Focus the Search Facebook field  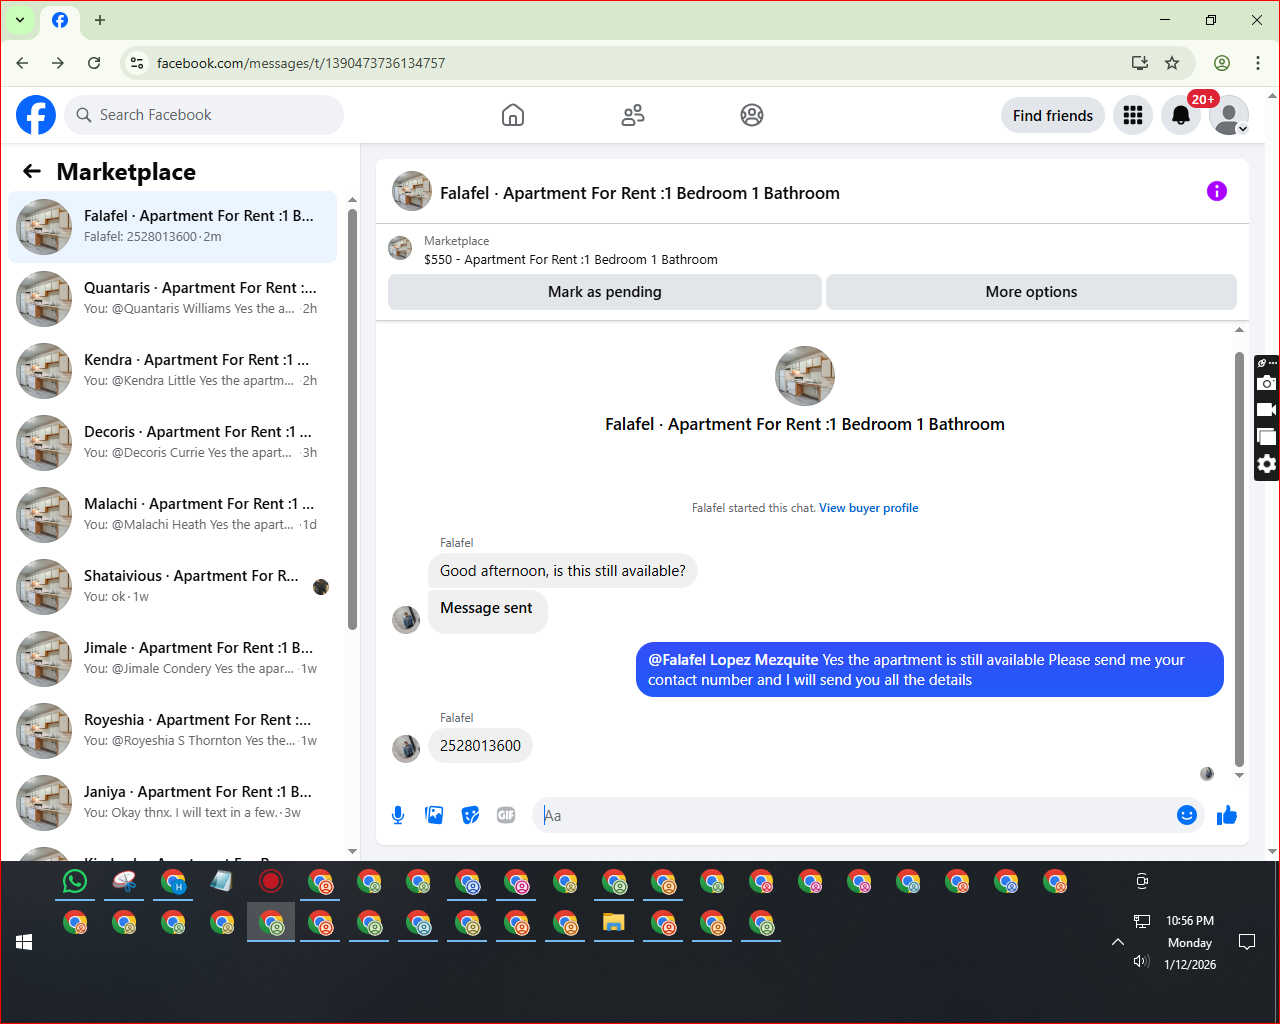click(x=204, y=115)
